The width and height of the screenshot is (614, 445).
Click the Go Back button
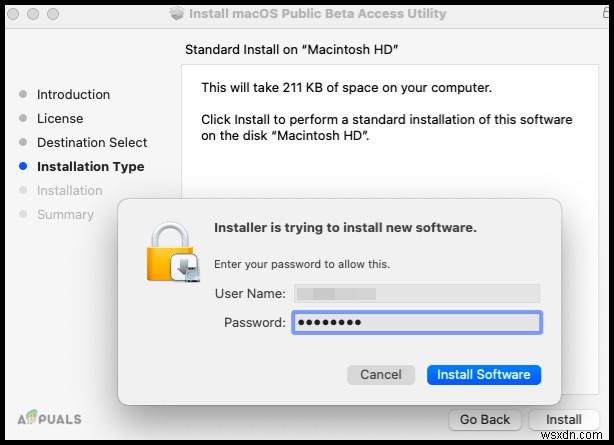pyautogui.click(x=485, y=420)
